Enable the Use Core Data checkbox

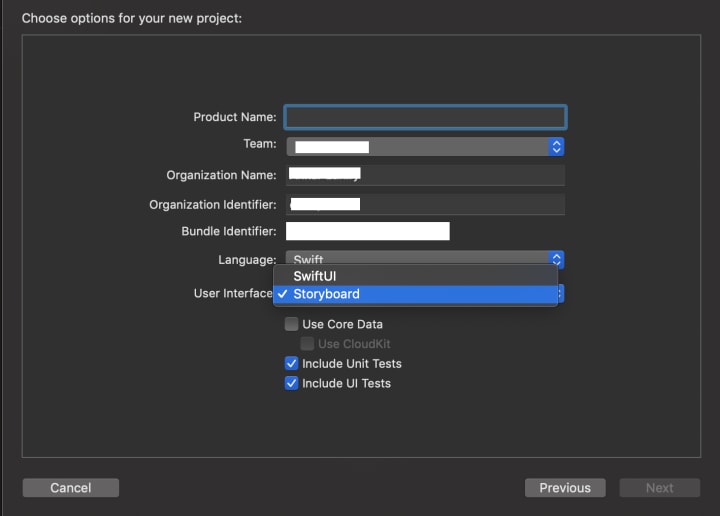coord(292,324)
